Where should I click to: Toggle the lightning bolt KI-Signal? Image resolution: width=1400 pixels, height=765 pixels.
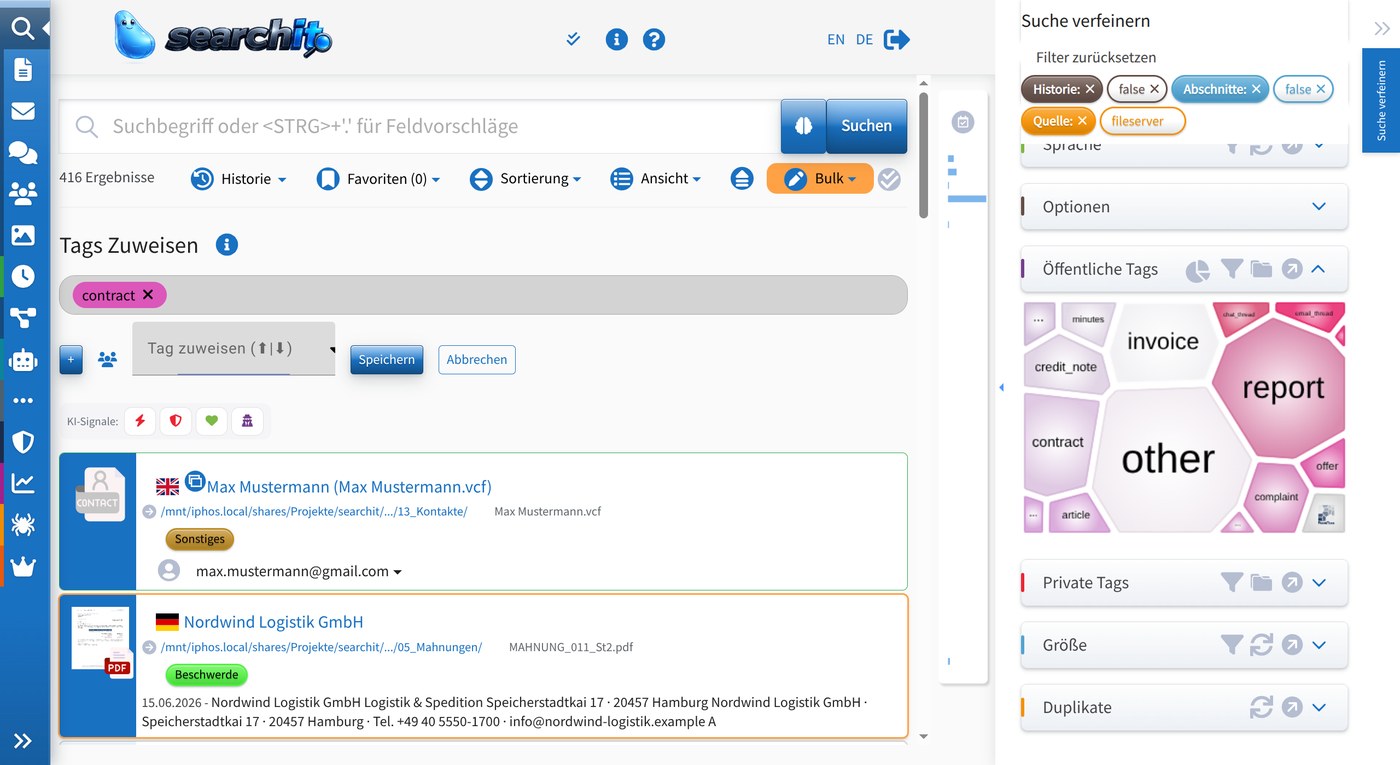(140, 422)
